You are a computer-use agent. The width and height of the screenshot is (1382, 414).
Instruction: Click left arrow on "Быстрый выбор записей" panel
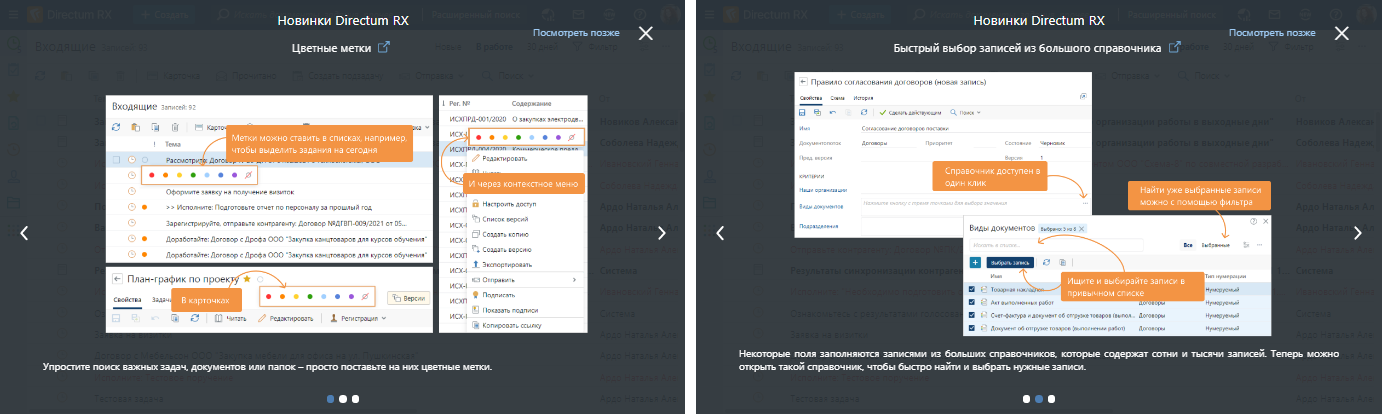click(x=719, y=233)
